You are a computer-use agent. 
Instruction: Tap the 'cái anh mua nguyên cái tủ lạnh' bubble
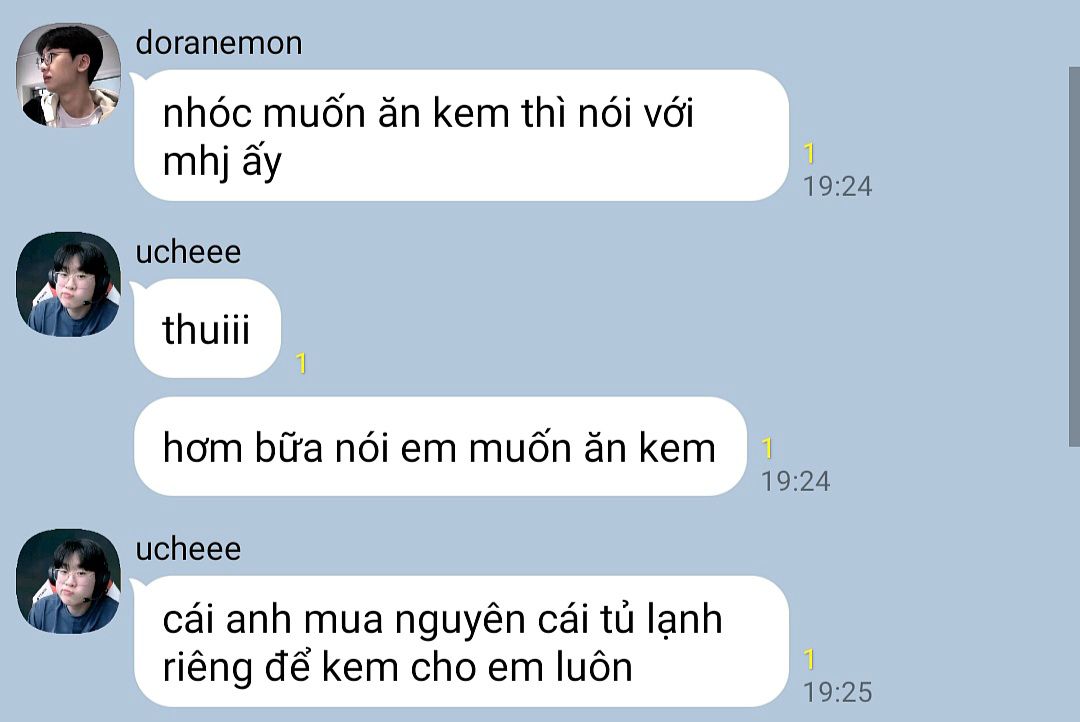[461, 641]
